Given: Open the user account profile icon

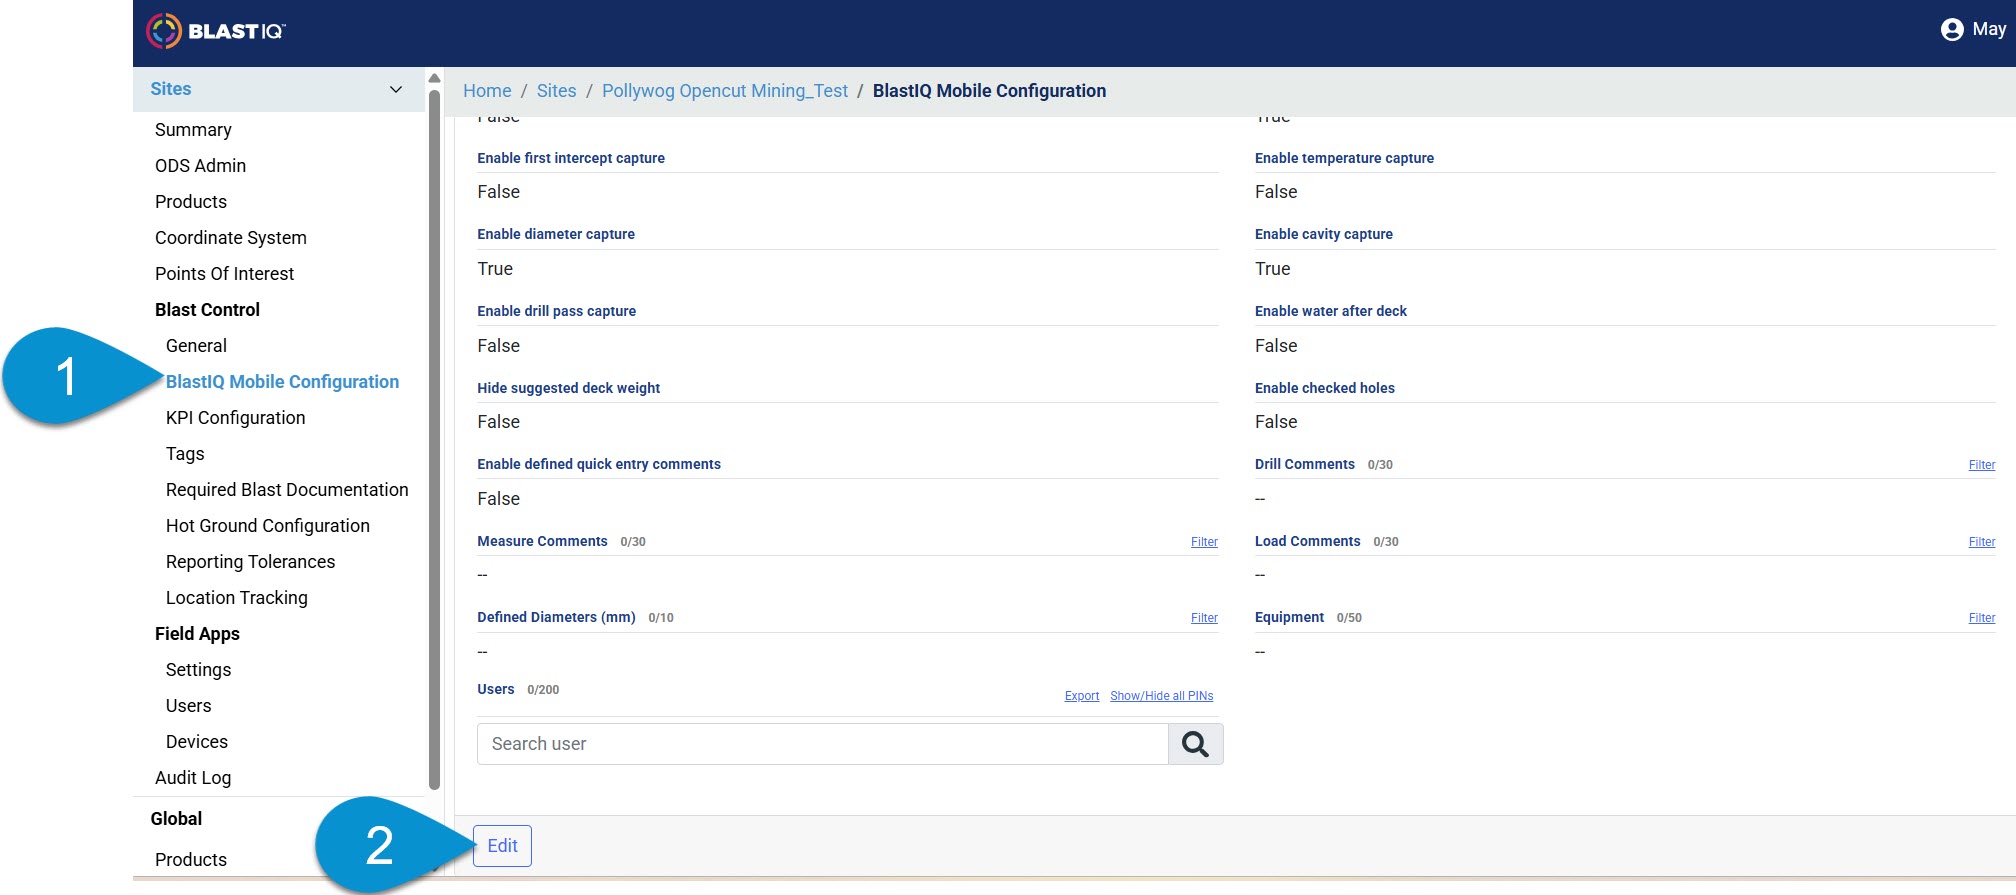Looking at the screenshot, I should [1952, 30].
